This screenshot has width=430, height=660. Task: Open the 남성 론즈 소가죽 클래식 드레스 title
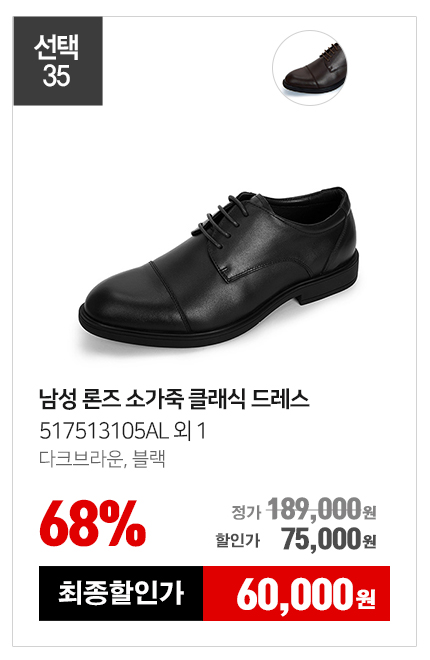tap(174, 399)
